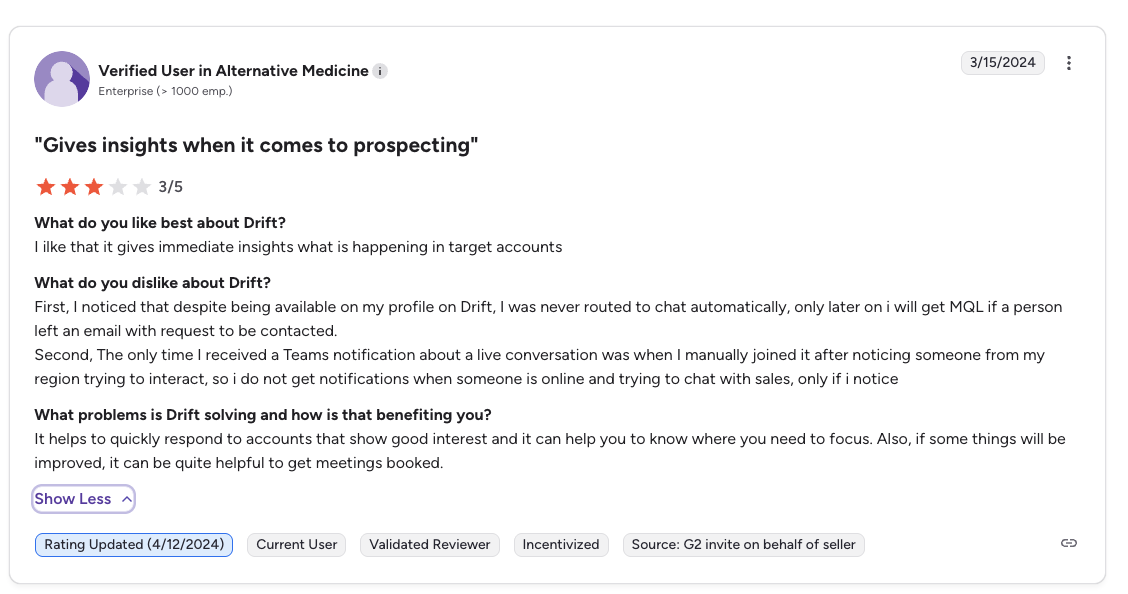Click the Show Less chevron arrow
1128x594 pixels.
pyautogui.click(x=124, y=498)
